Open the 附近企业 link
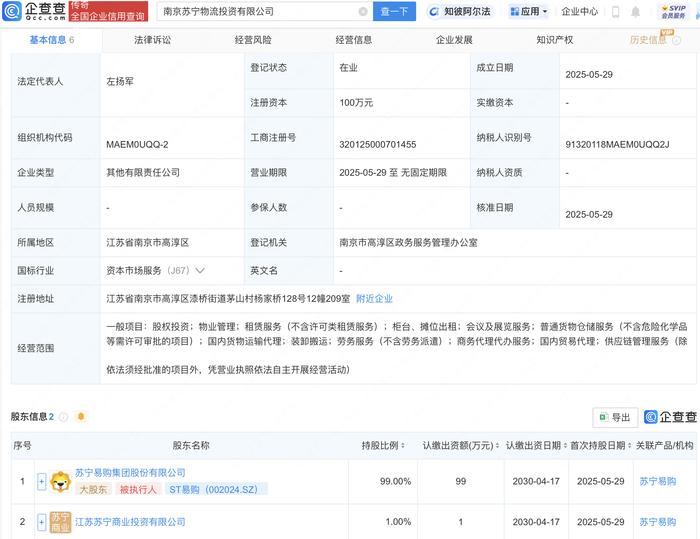 click(374, 299)
